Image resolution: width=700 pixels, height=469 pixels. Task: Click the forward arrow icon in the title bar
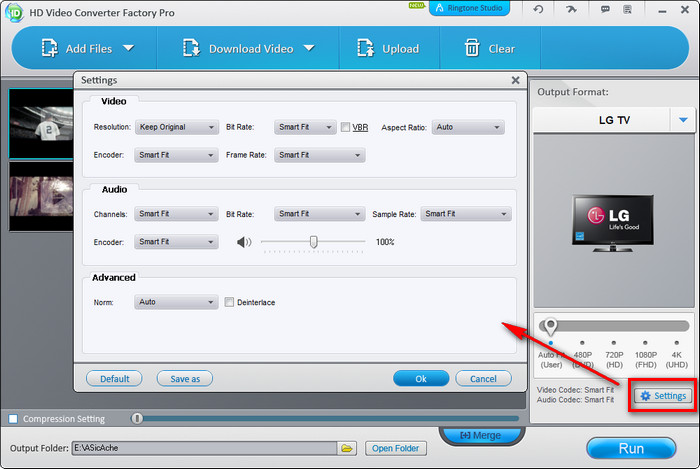(x=571, y=9)
